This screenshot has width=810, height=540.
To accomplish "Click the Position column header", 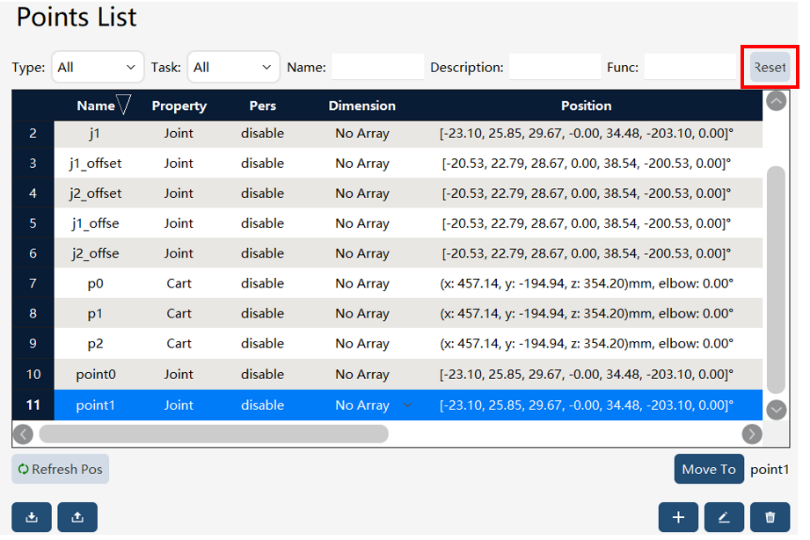I will [586, 105].
